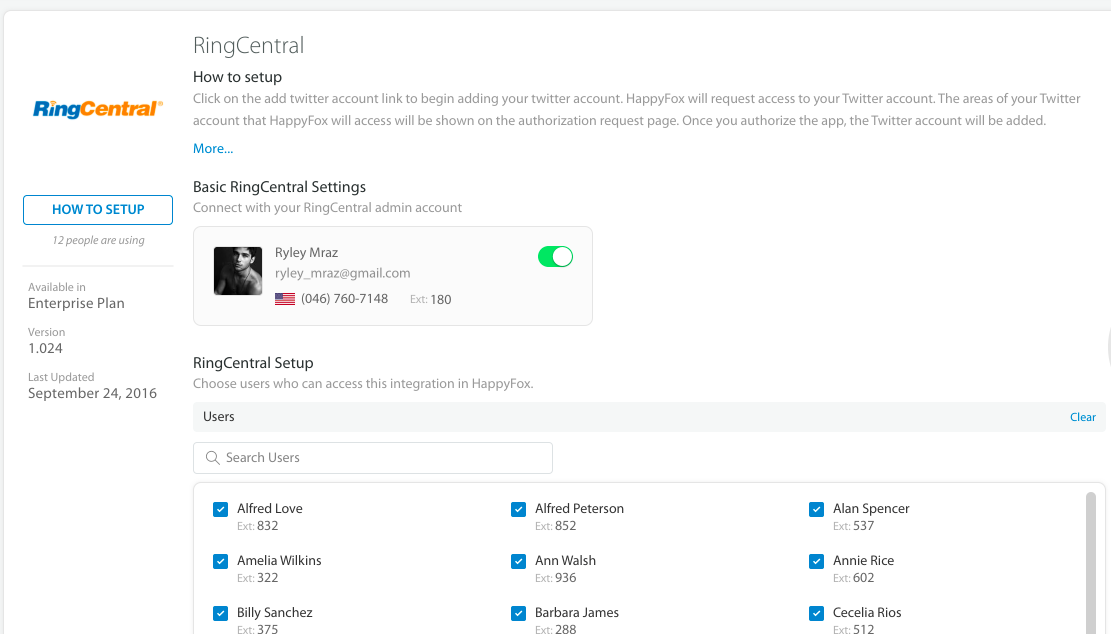Click the name Alfred Love

click(x=270, y=509)
